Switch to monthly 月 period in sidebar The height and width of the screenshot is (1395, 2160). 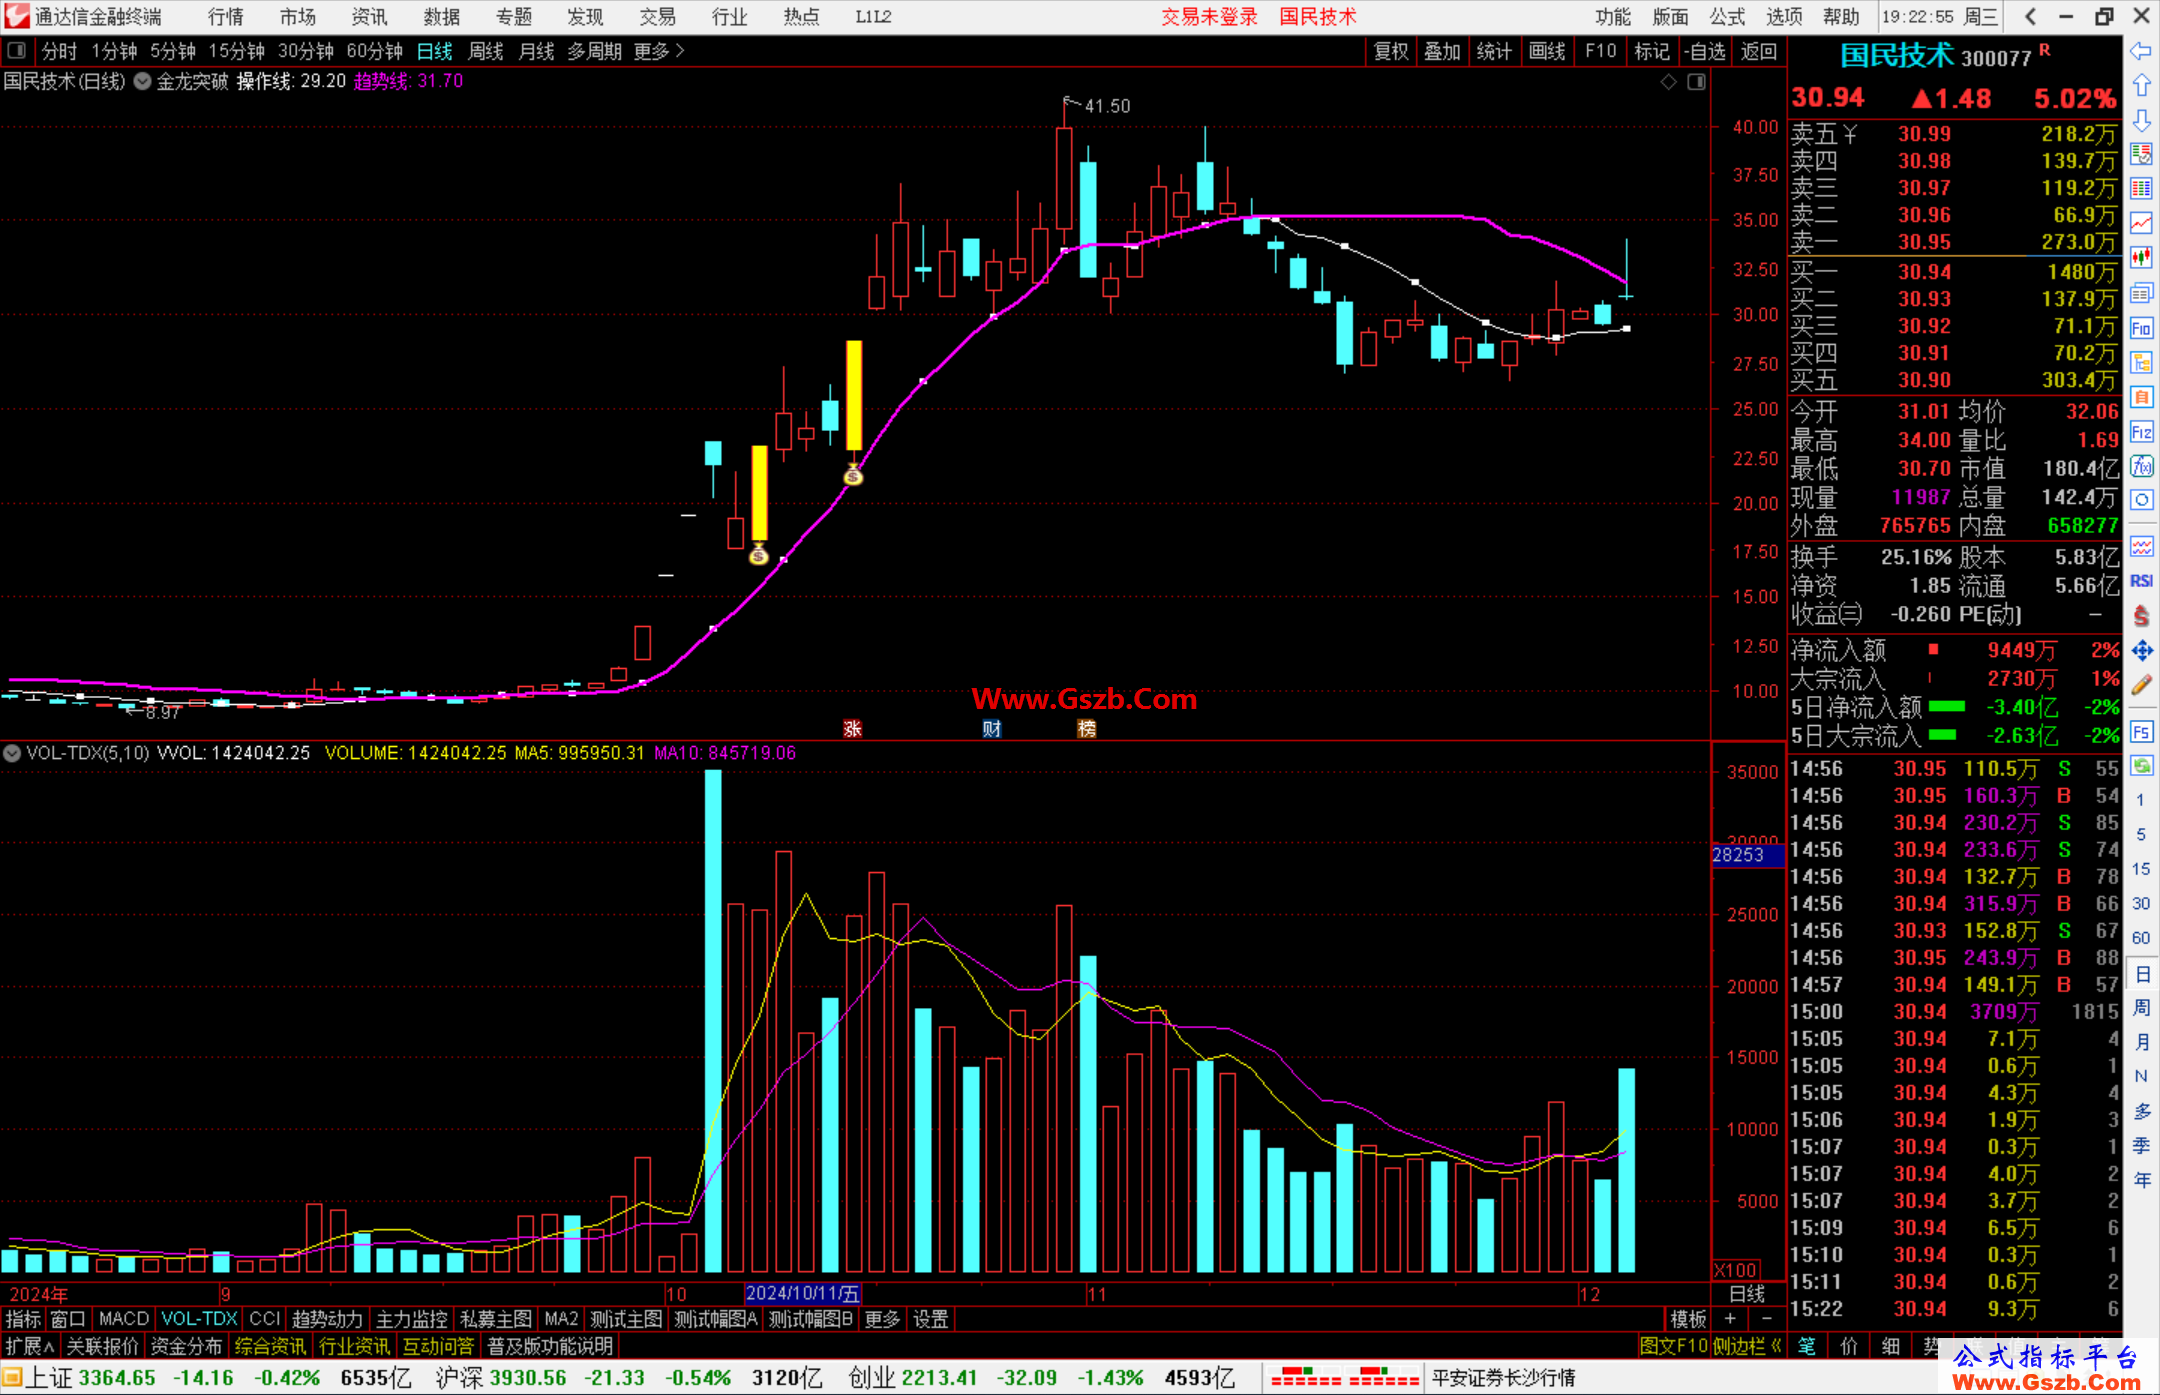2141,1042
